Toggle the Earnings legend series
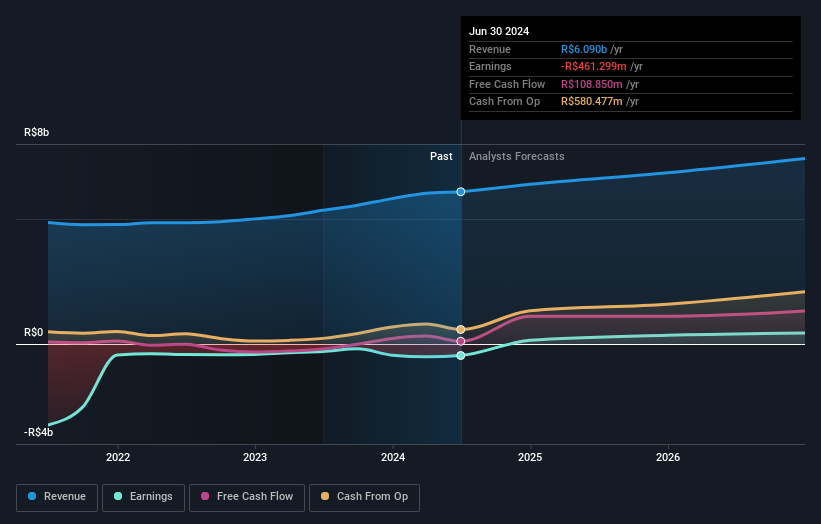 tap(143, 497)
